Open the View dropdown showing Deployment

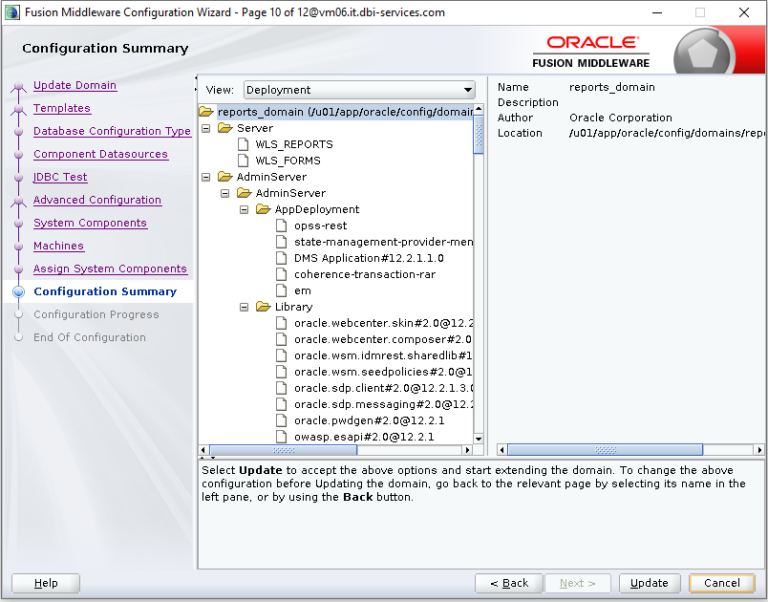[x=359, y=90]
